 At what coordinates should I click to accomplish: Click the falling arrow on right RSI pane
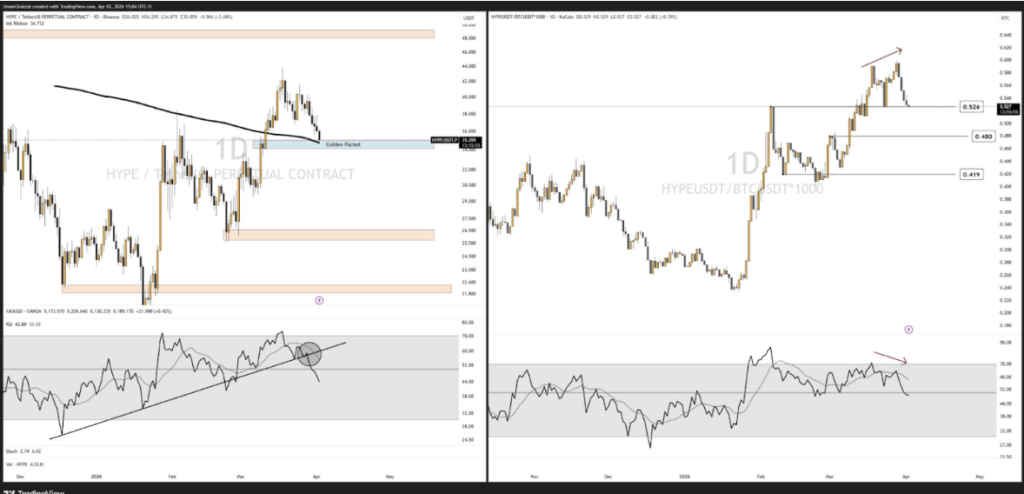(889, 356)
